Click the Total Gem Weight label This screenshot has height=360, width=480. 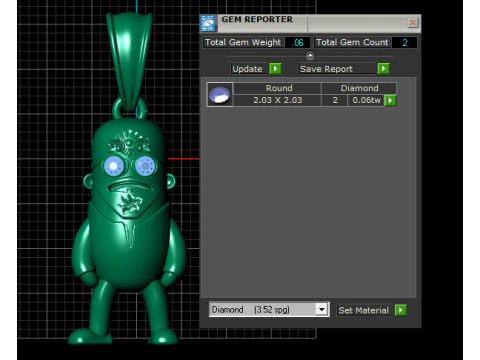coord(243,43)
